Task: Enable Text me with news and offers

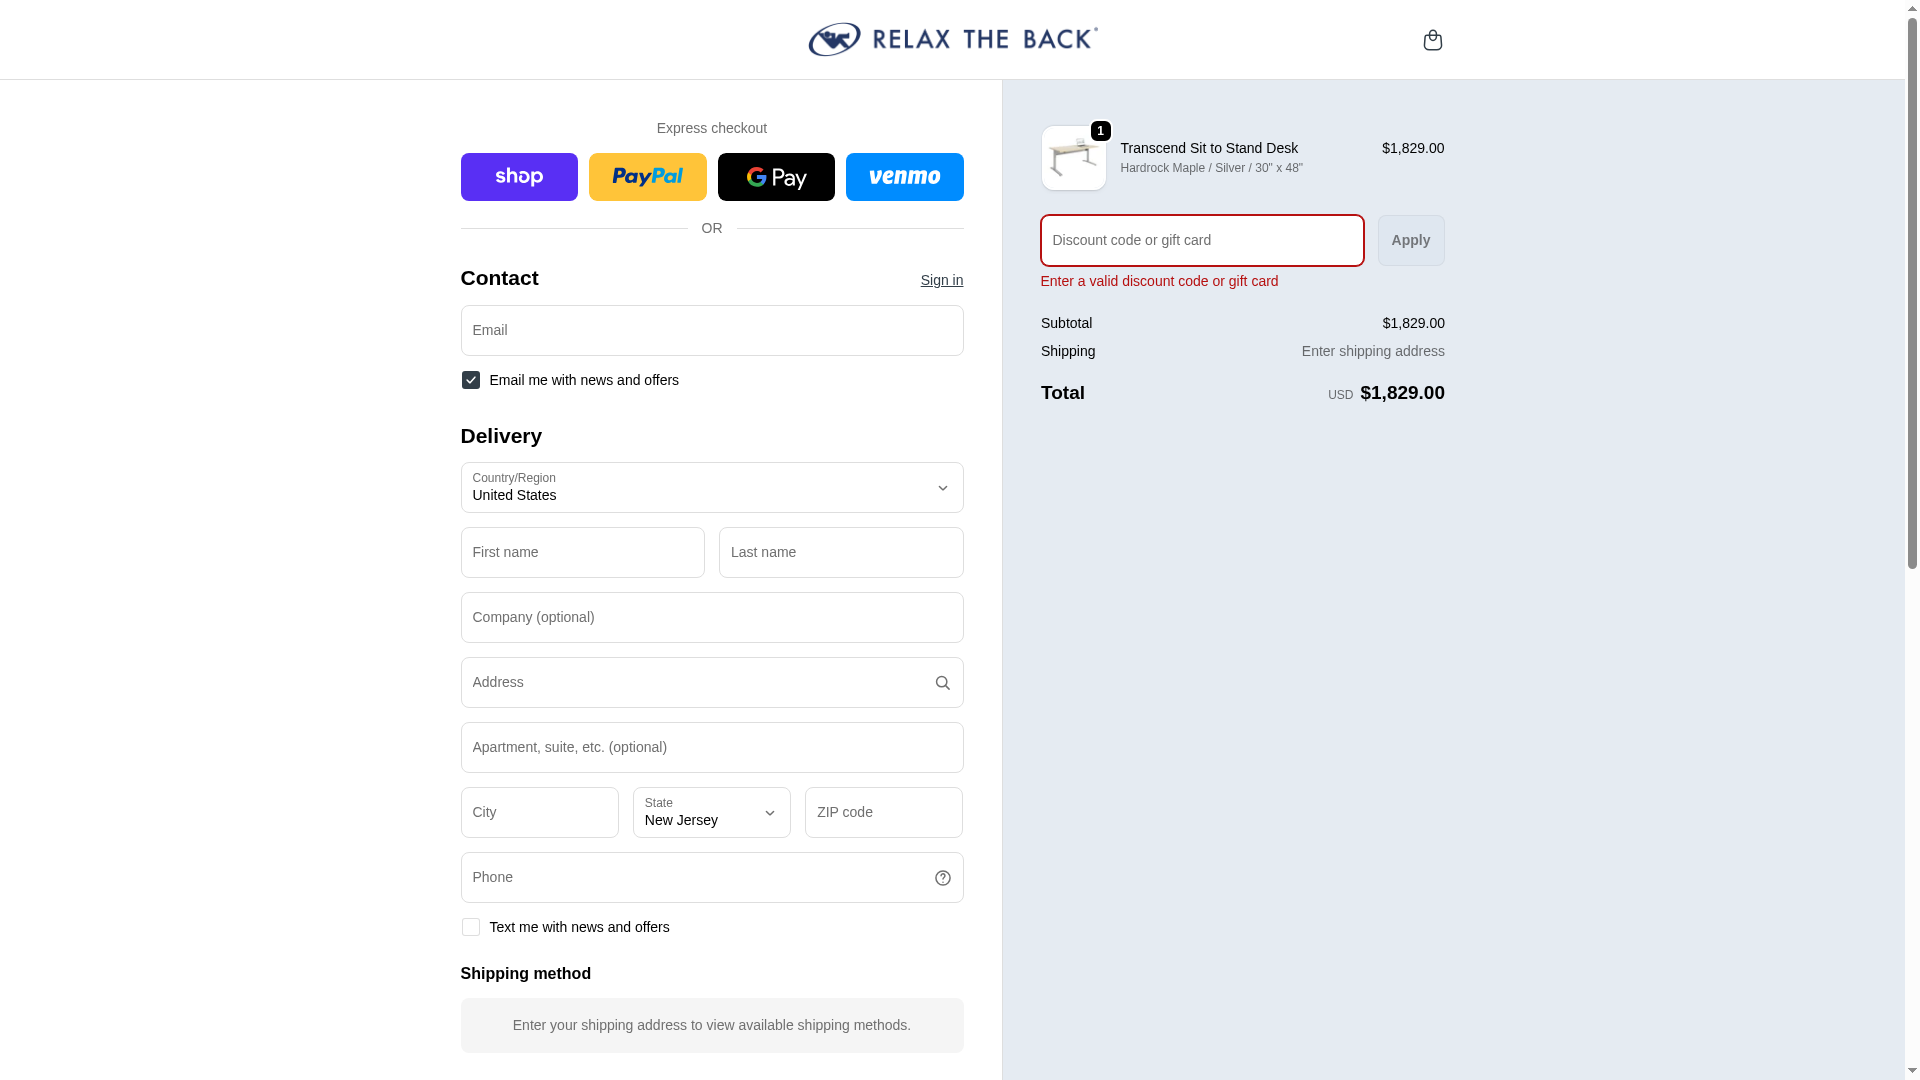Action: coord(471,927)
